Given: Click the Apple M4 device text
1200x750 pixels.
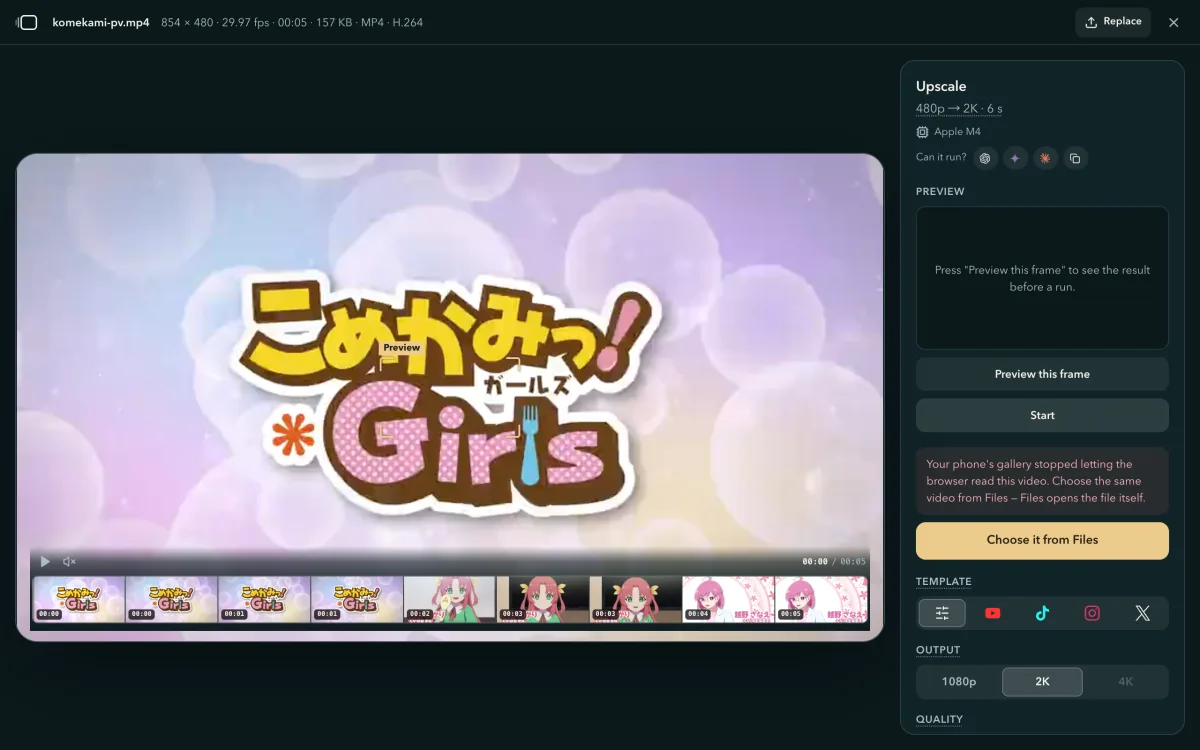Looking at the screenshot, I should [x=957, y=132].
